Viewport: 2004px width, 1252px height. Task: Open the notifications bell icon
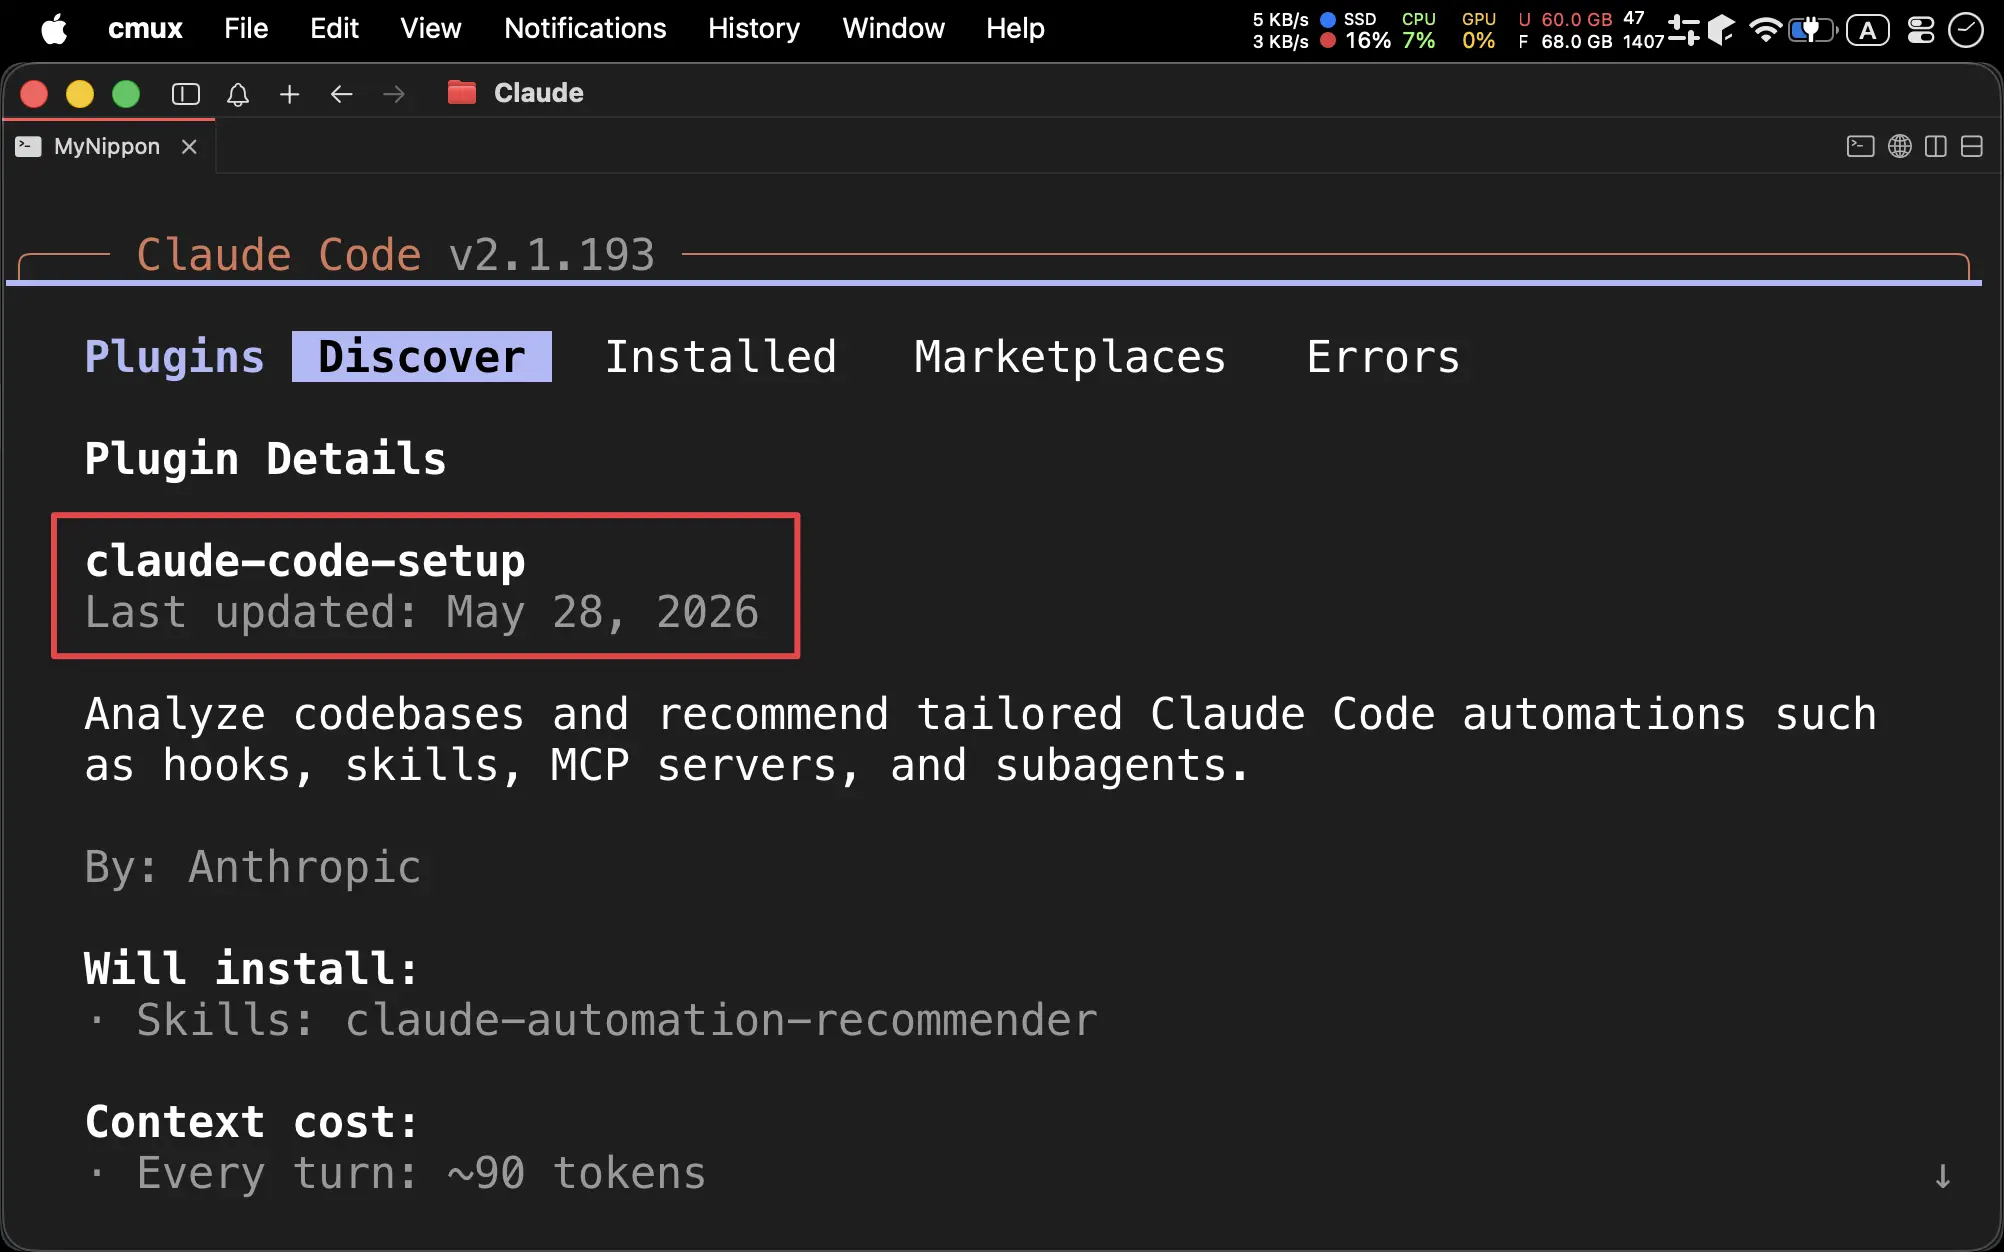click(238, 94)
